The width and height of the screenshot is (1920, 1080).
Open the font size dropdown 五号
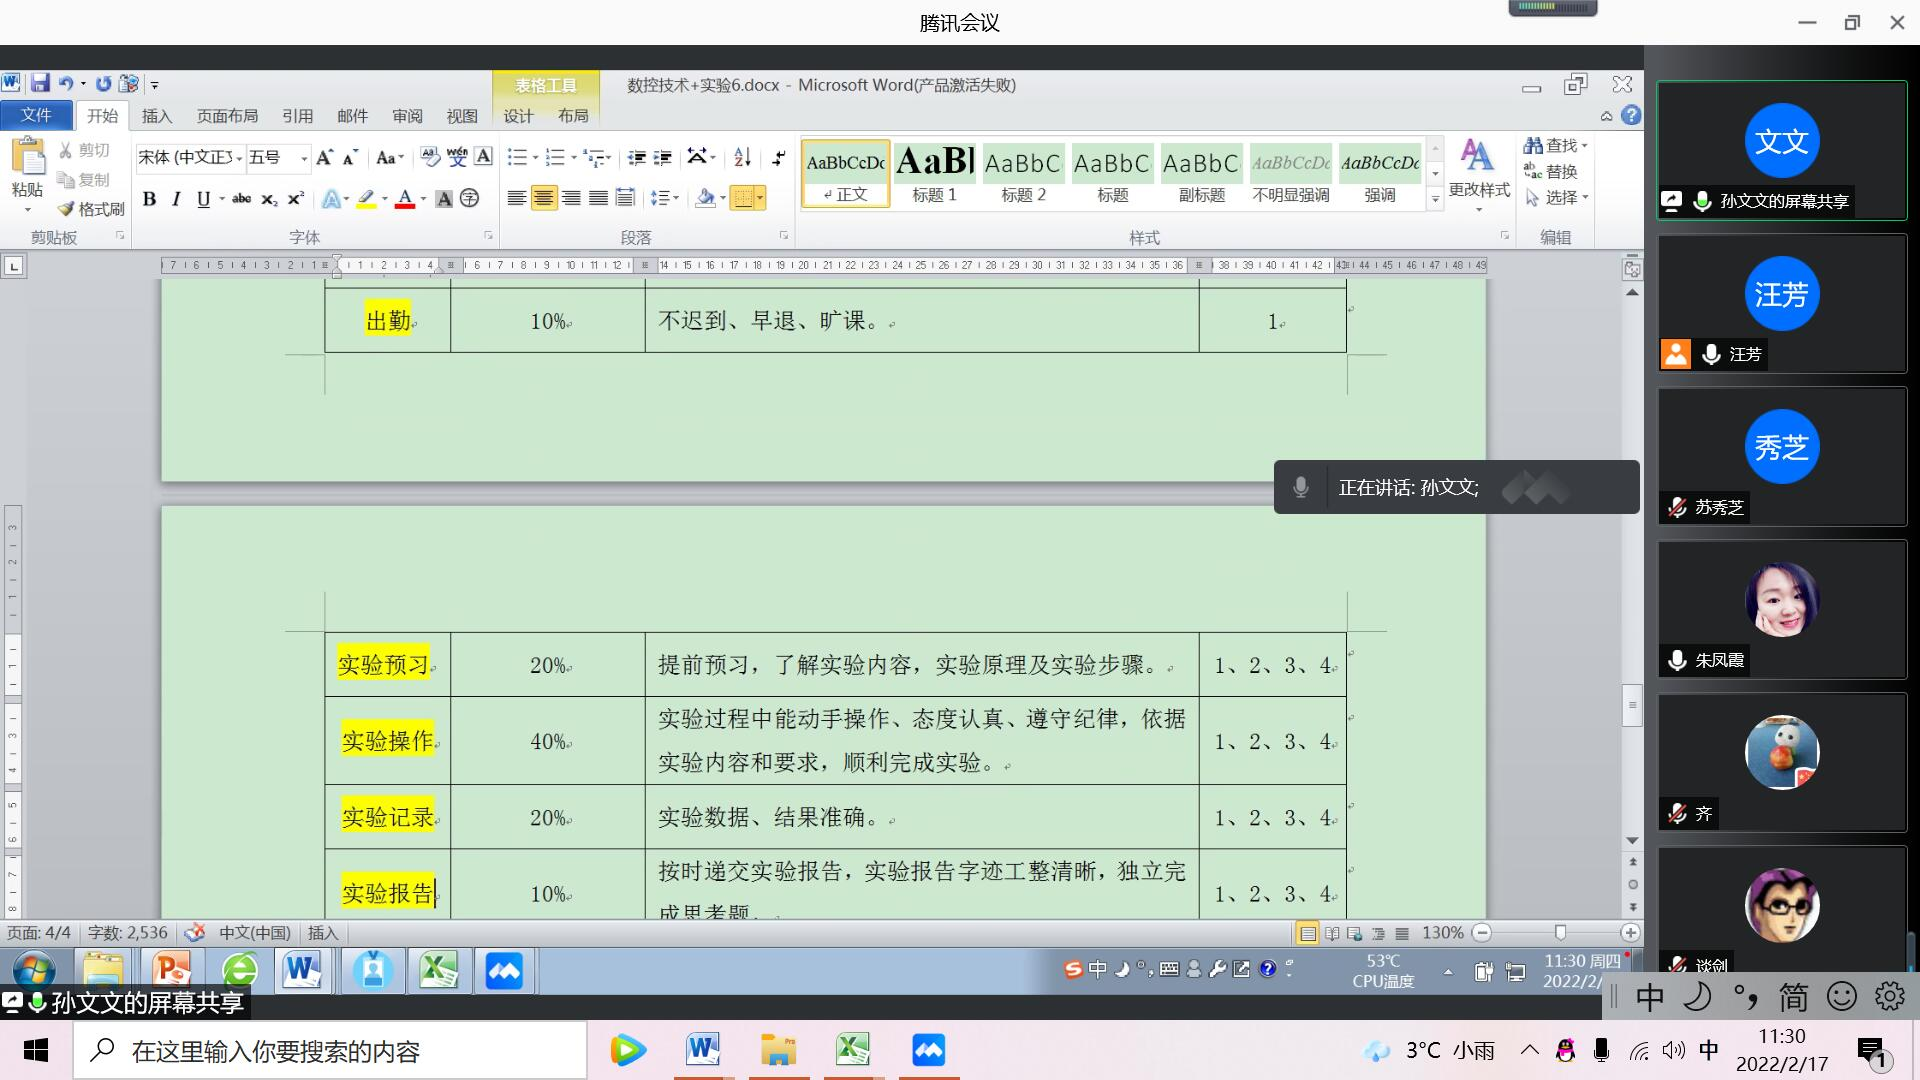pyautogui.click(x=303, y=158)
